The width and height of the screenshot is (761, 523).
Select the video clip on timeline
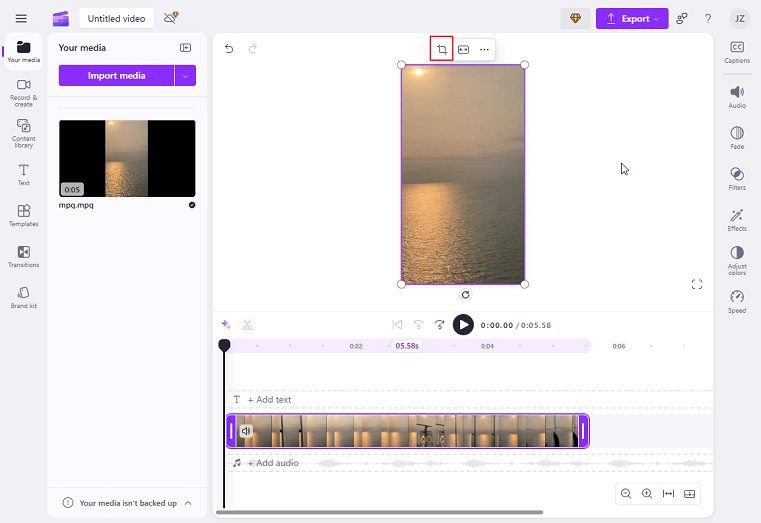click(408, 431)
